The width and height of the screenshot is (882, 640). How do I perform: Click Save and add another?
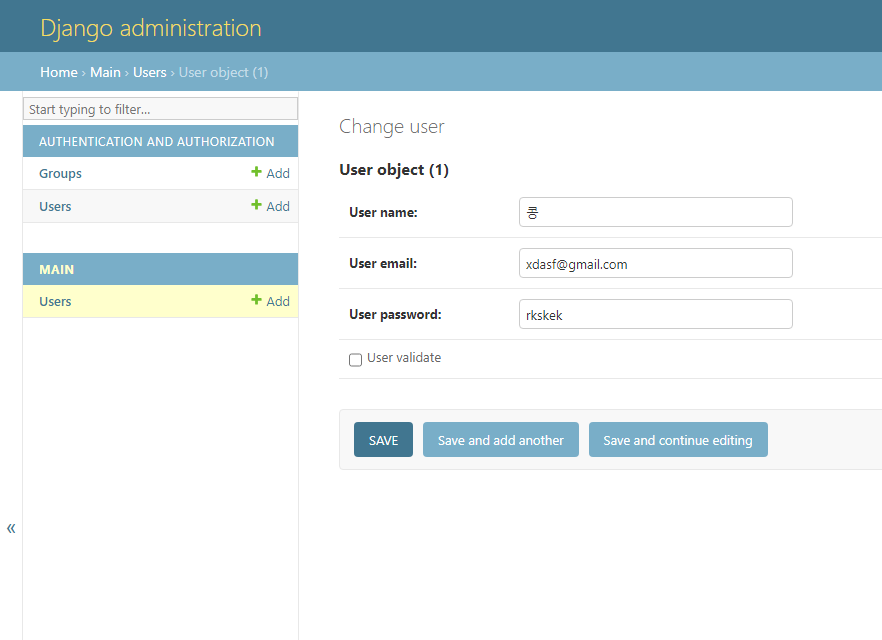tap(501, 440)
